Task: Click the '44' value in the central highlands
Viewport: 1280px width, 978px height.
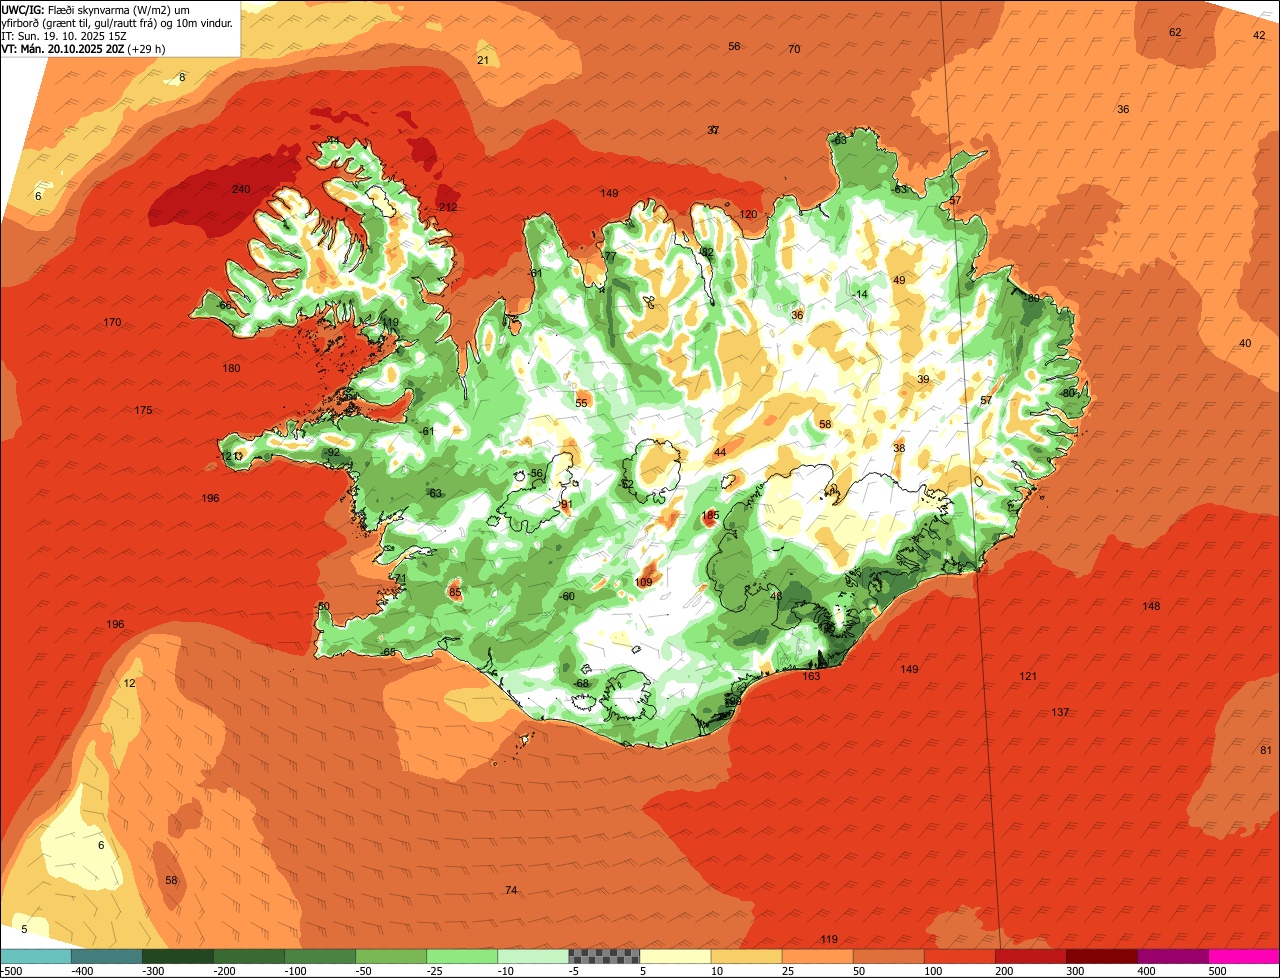Action: coord(720,452)
